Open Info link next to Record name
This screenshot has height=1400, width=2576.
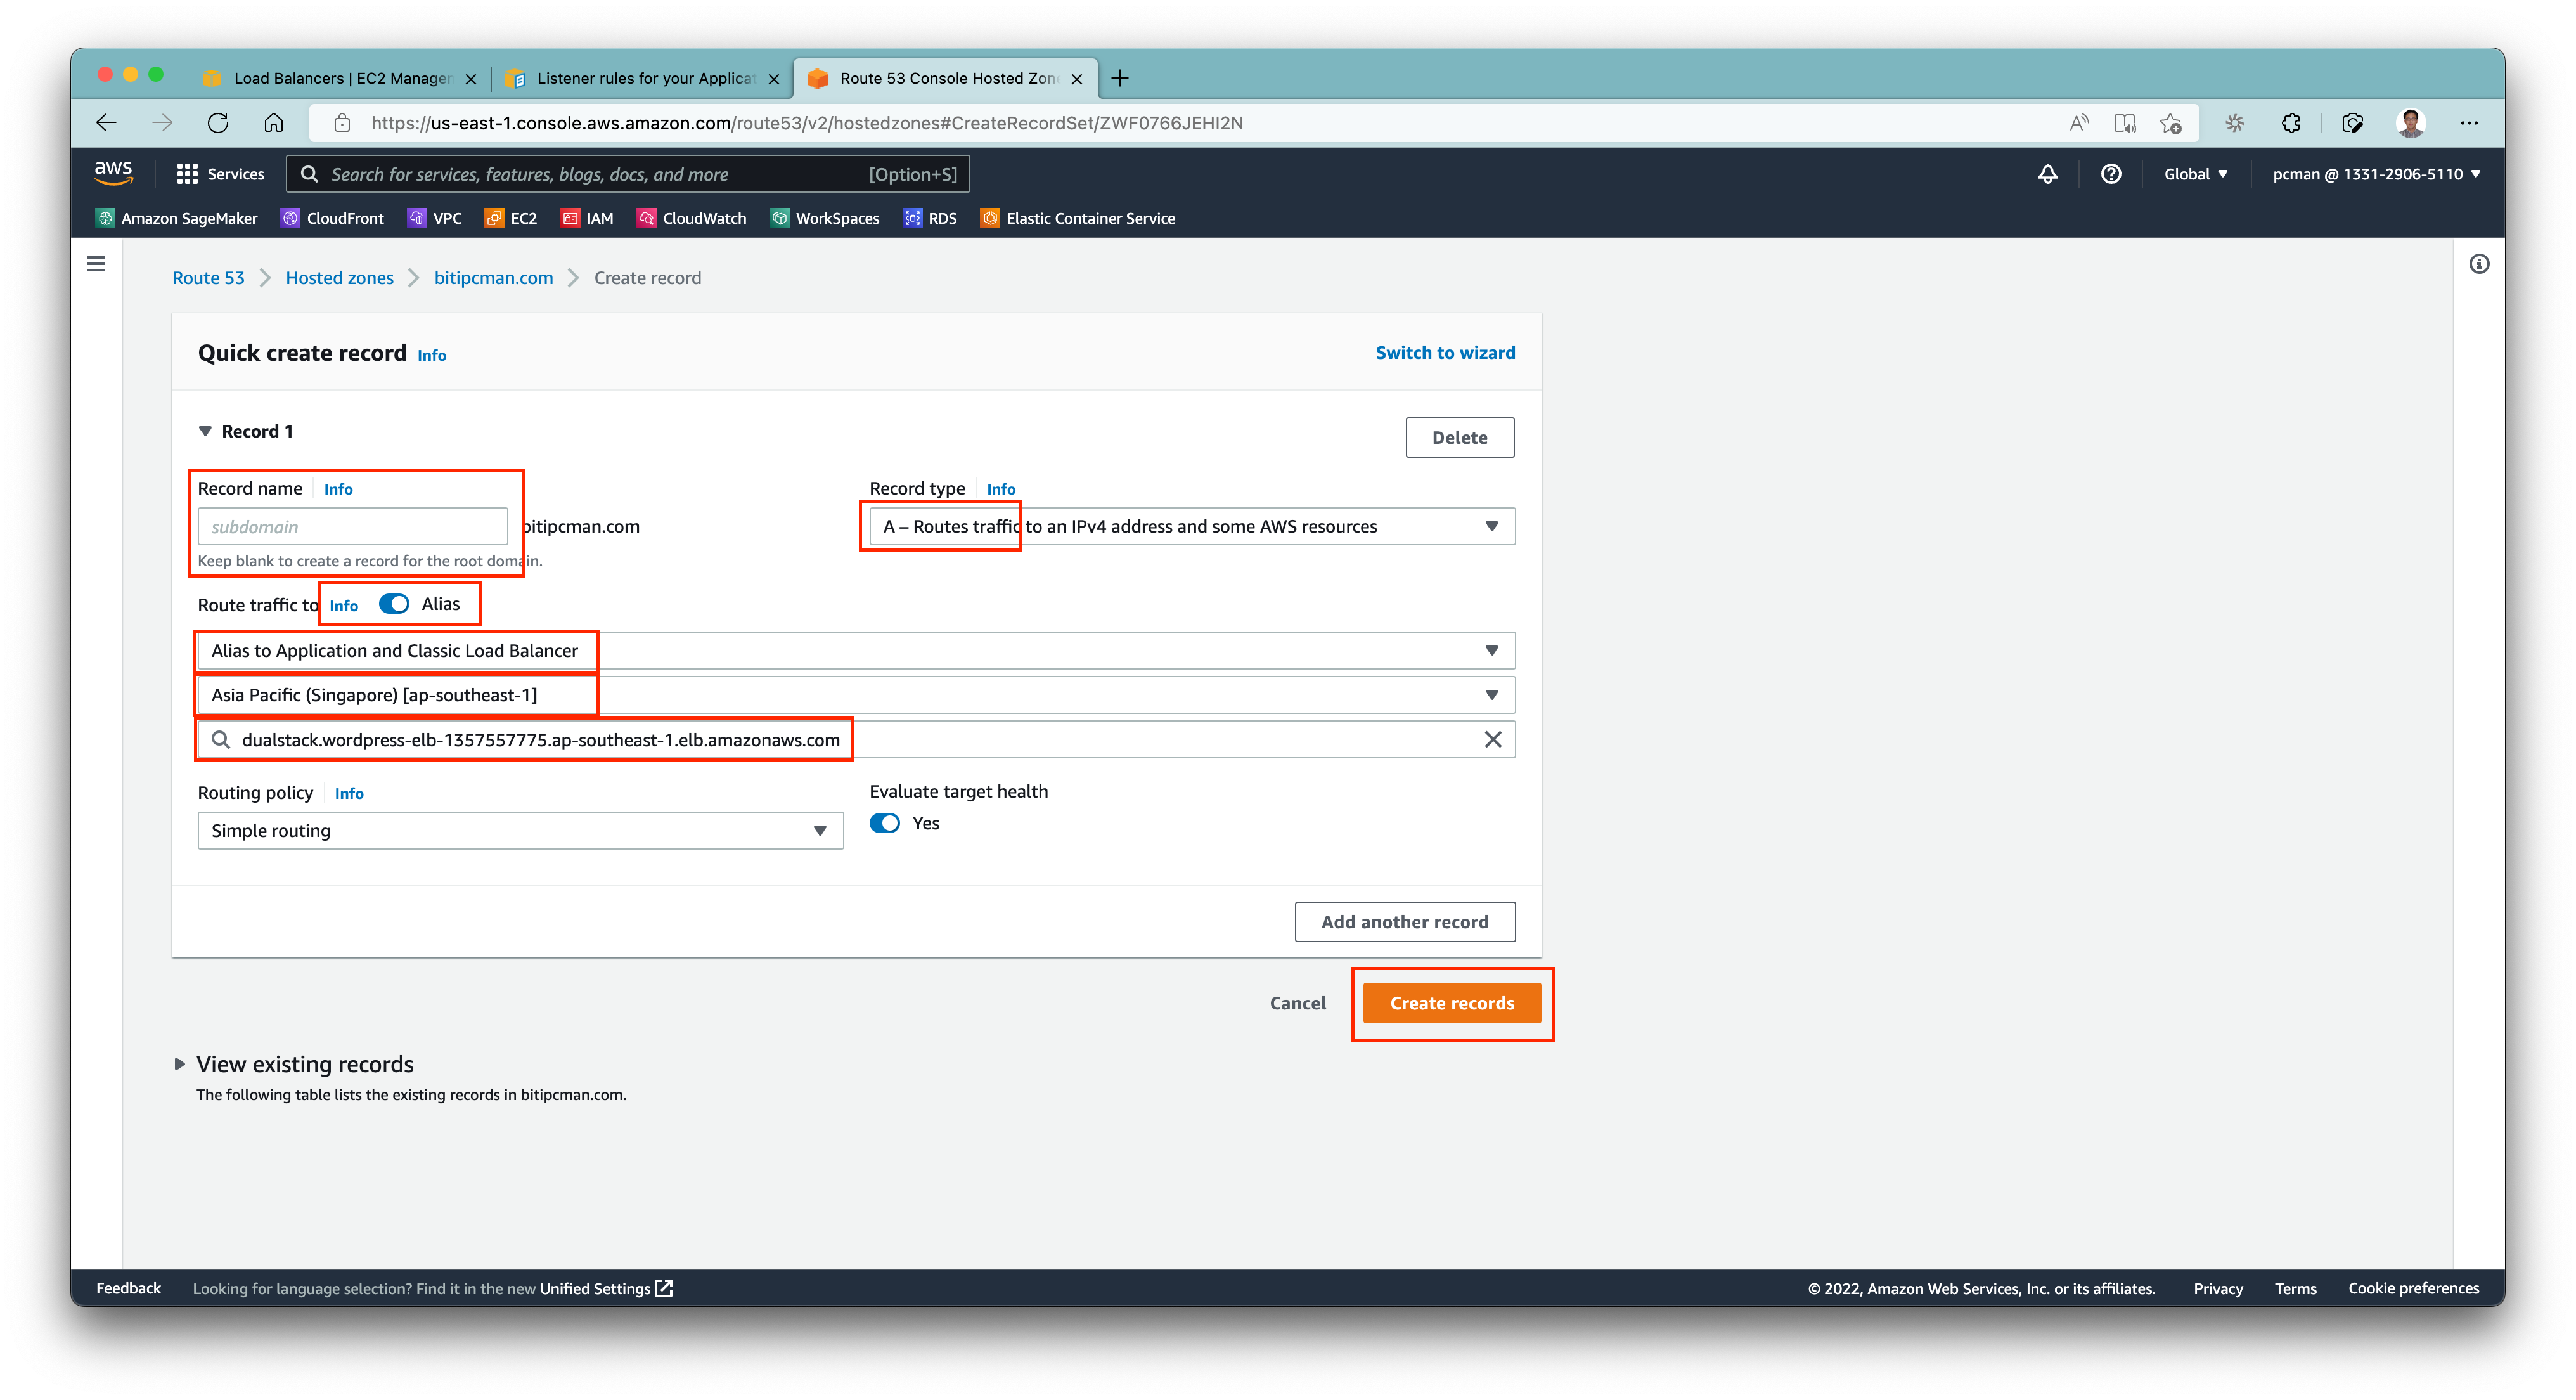click(x=338, y=489)
